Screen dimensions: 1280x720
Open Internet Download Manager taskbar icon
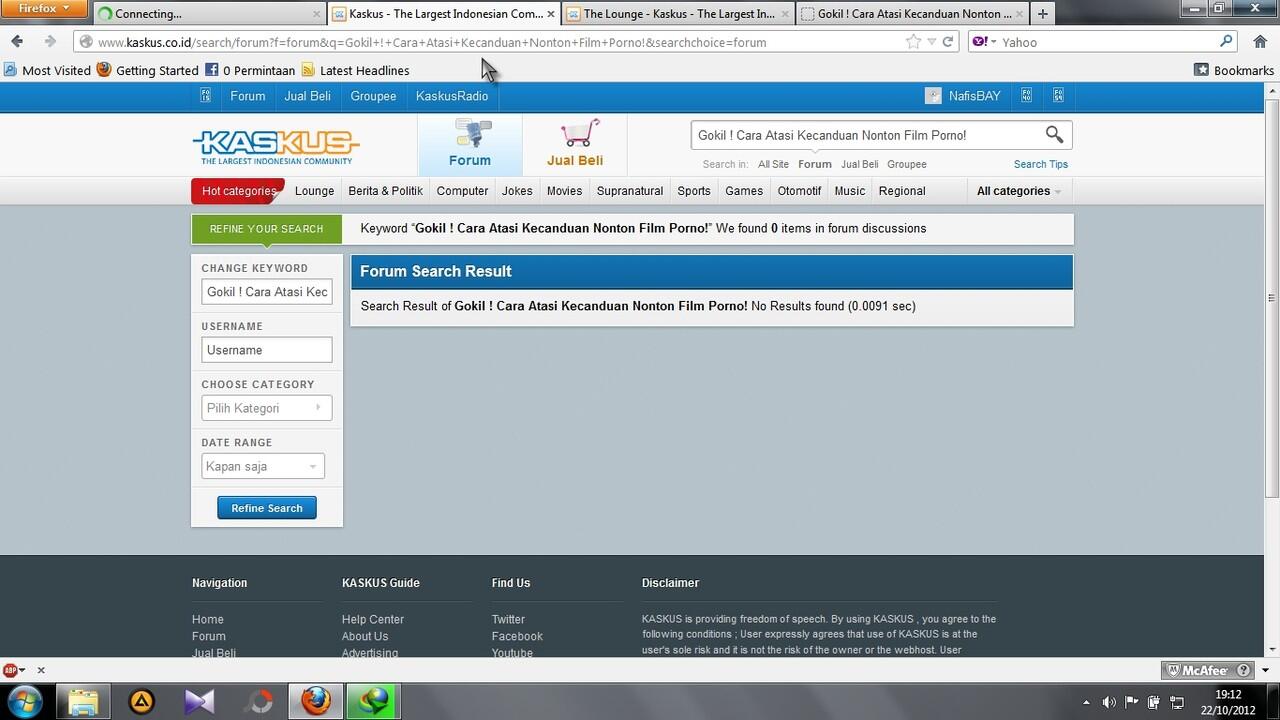coord(373,701)
